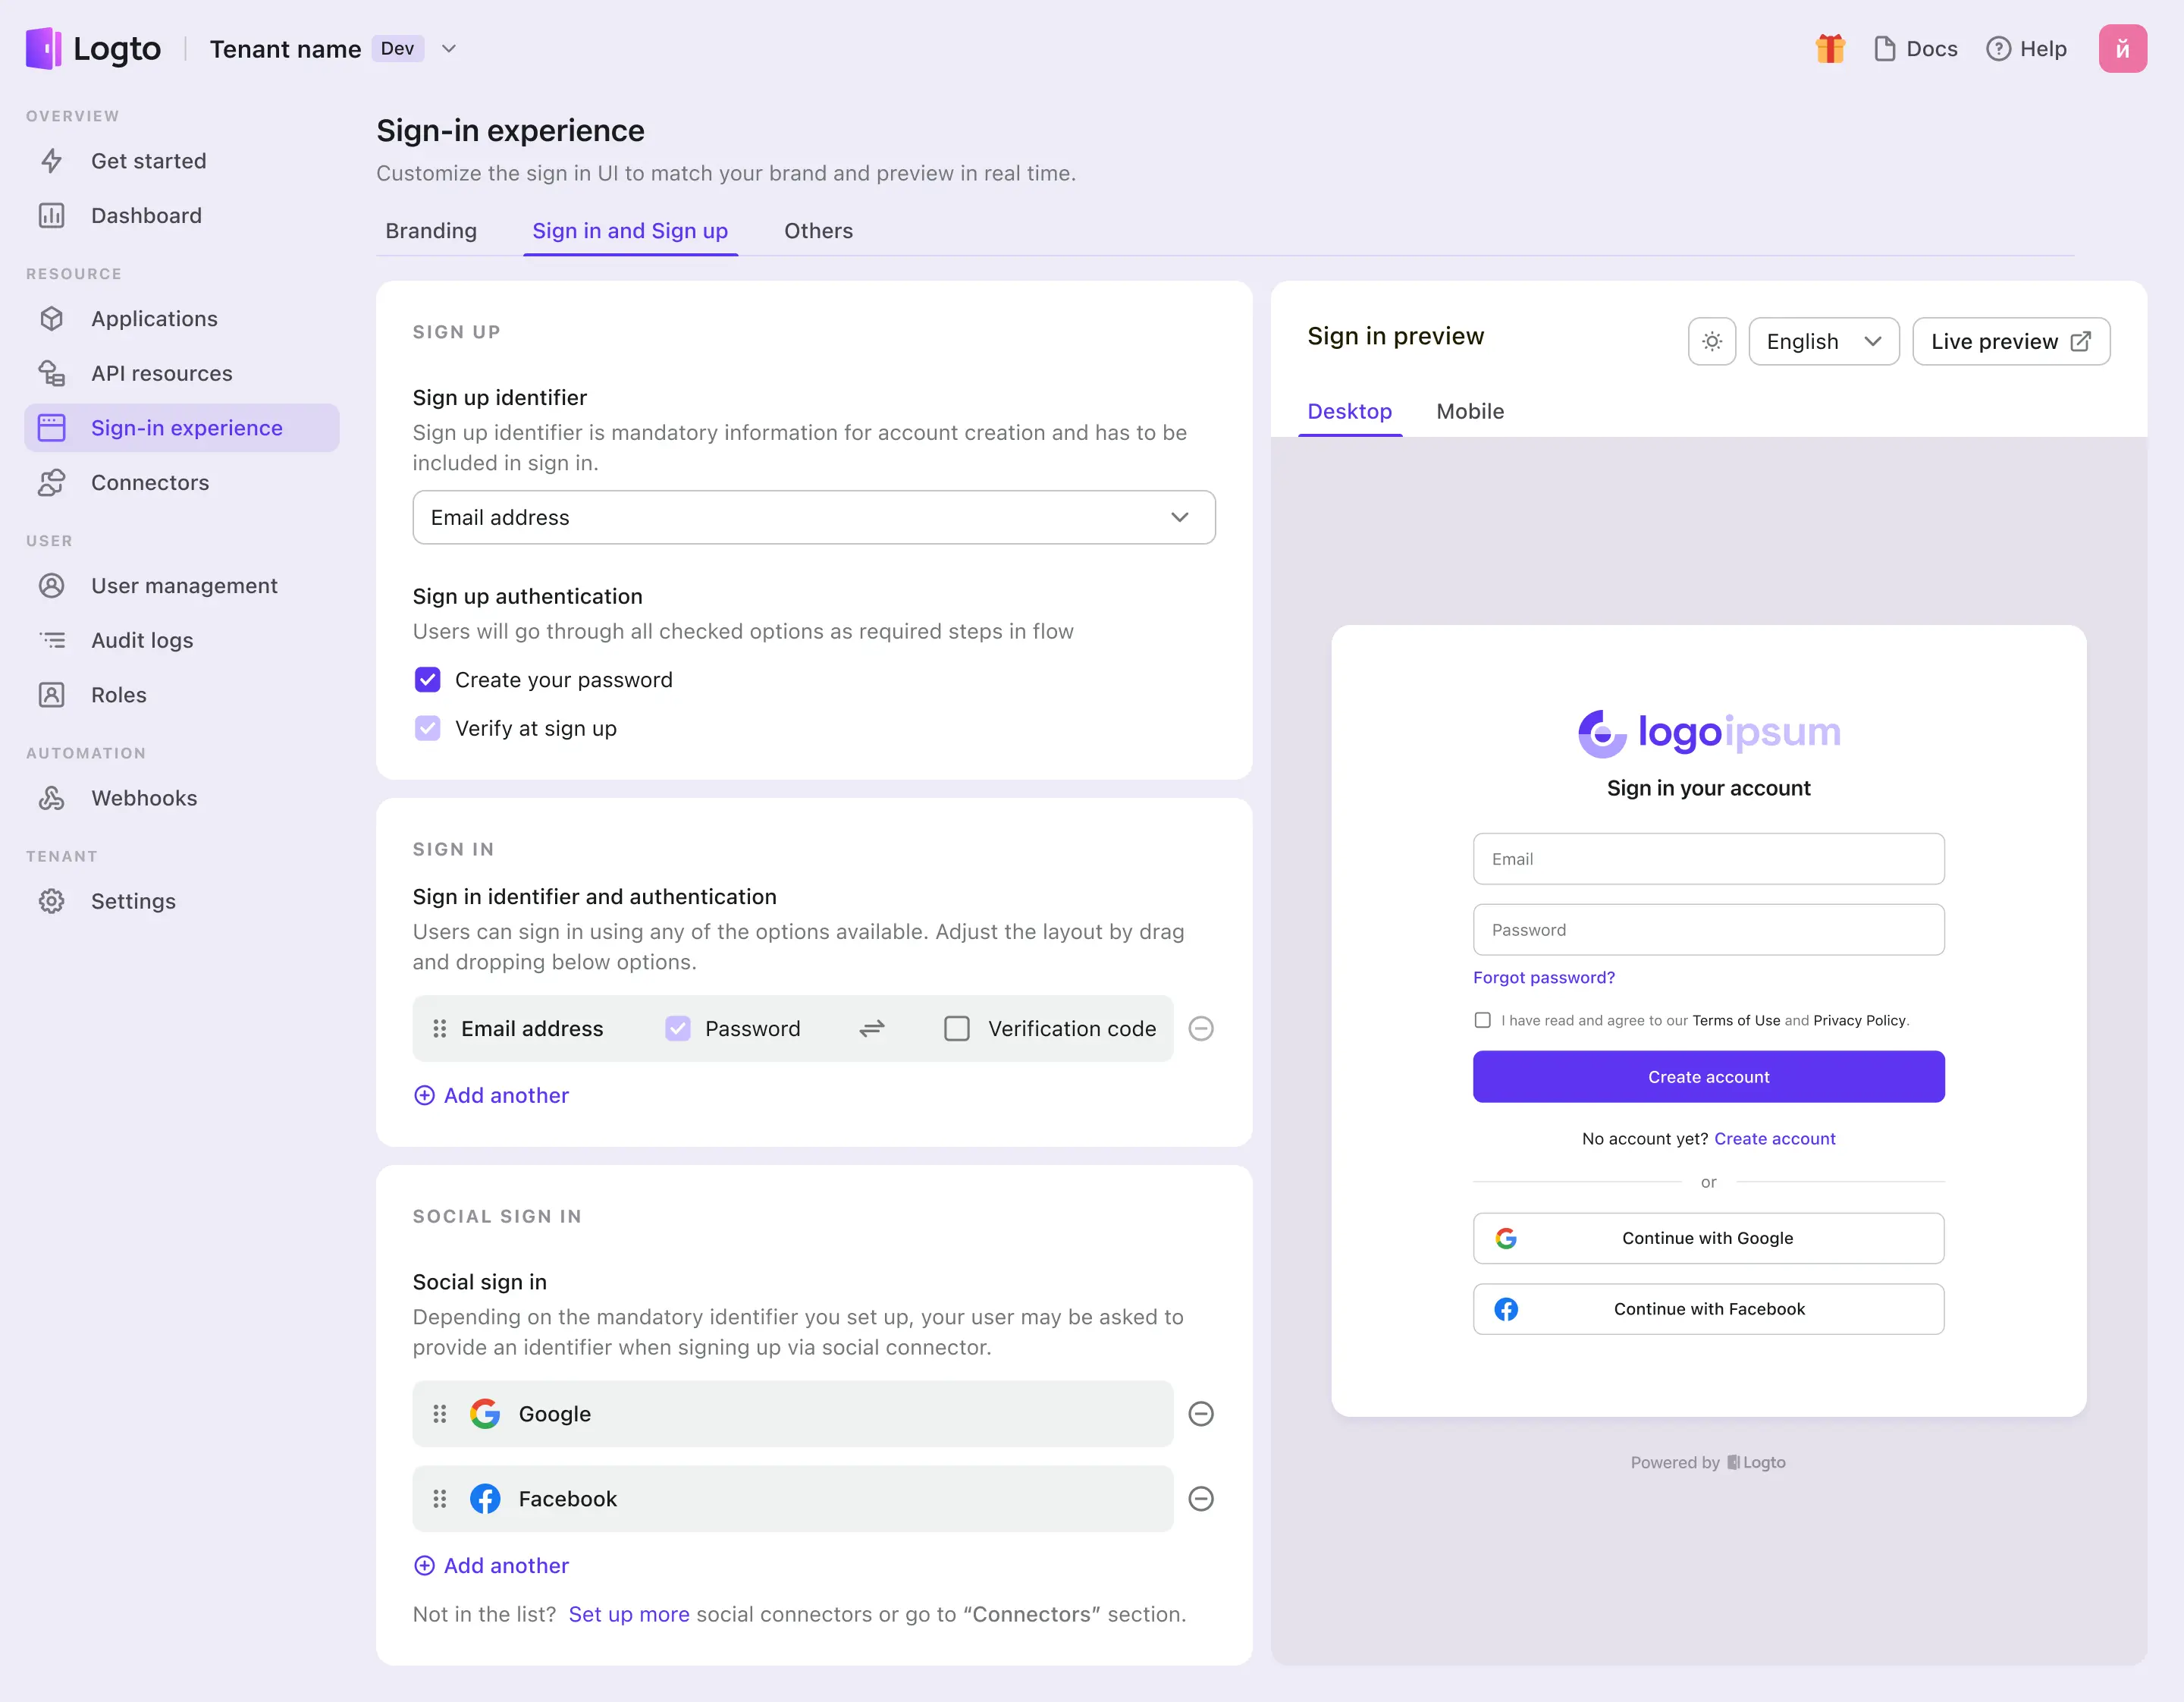Image resolution: width=2184 pixels, height=1702 pixels.
Task: Switch to the Mobile preview tab
Action: click(x=1469, y=411)
